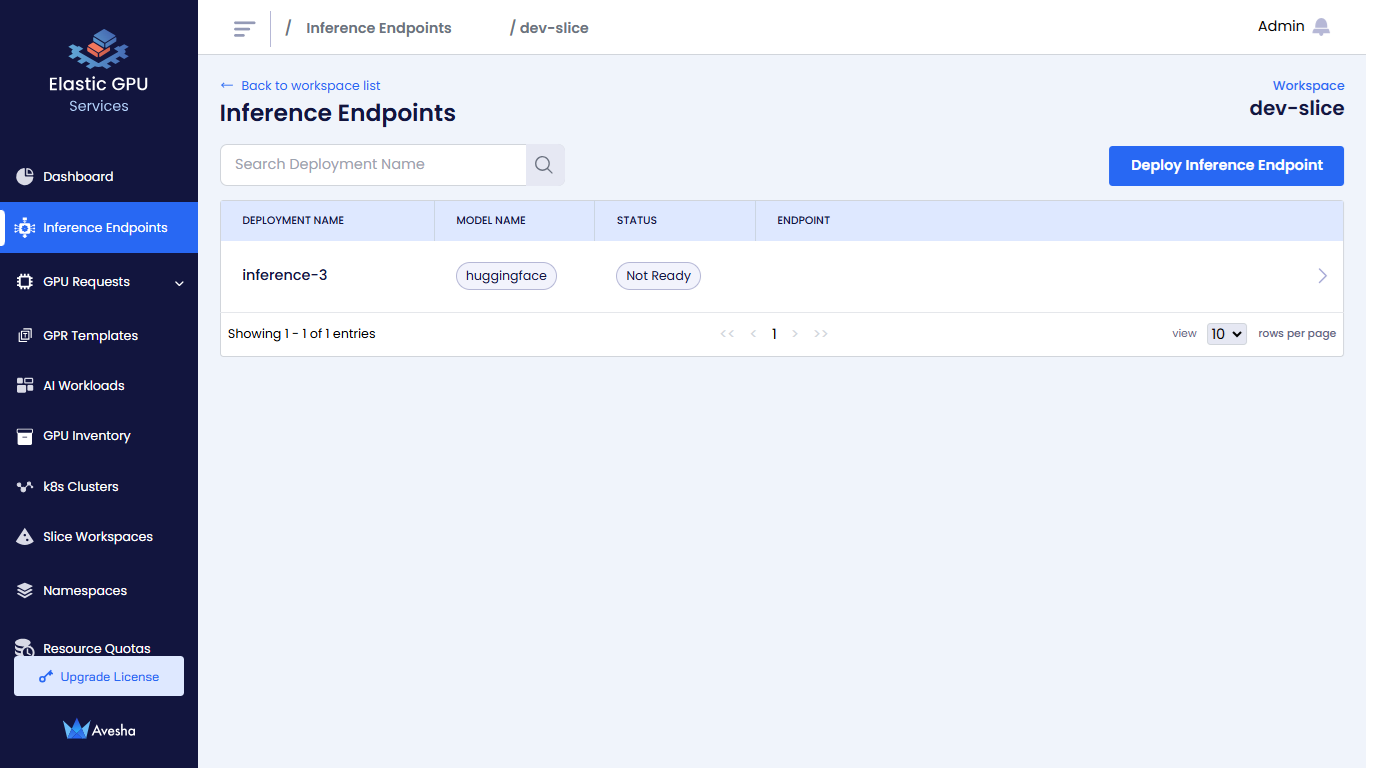This screenshot has width=1375, height=782.
Task: Click the Dashboard pie chart icon
Action: pyautogui.click(x=25, y=177)
